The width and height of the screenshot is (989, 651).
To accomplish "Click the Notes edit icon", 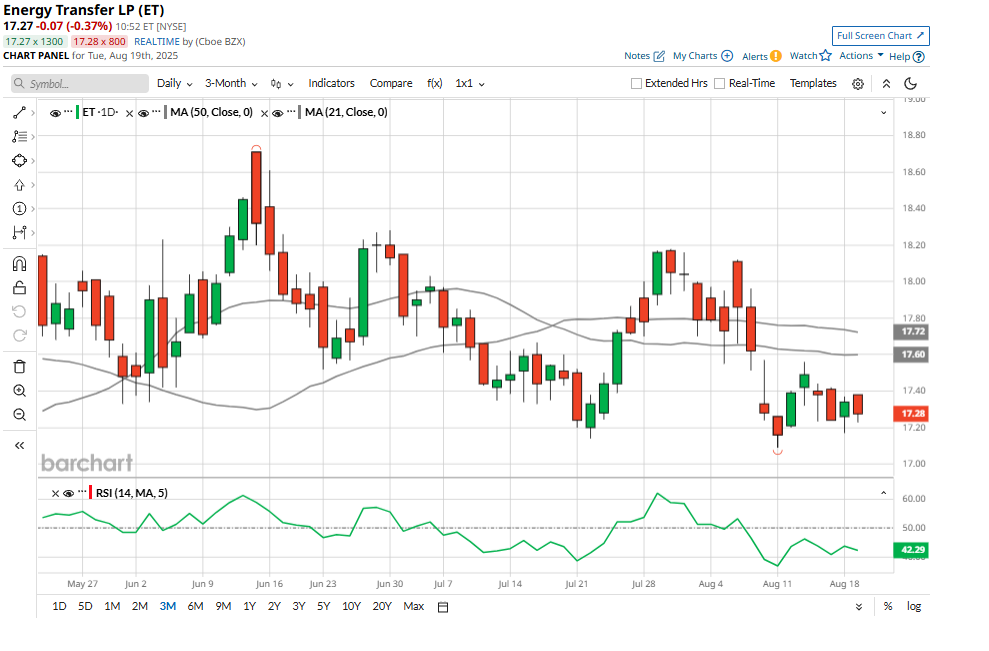I will [x=659, y=56].
